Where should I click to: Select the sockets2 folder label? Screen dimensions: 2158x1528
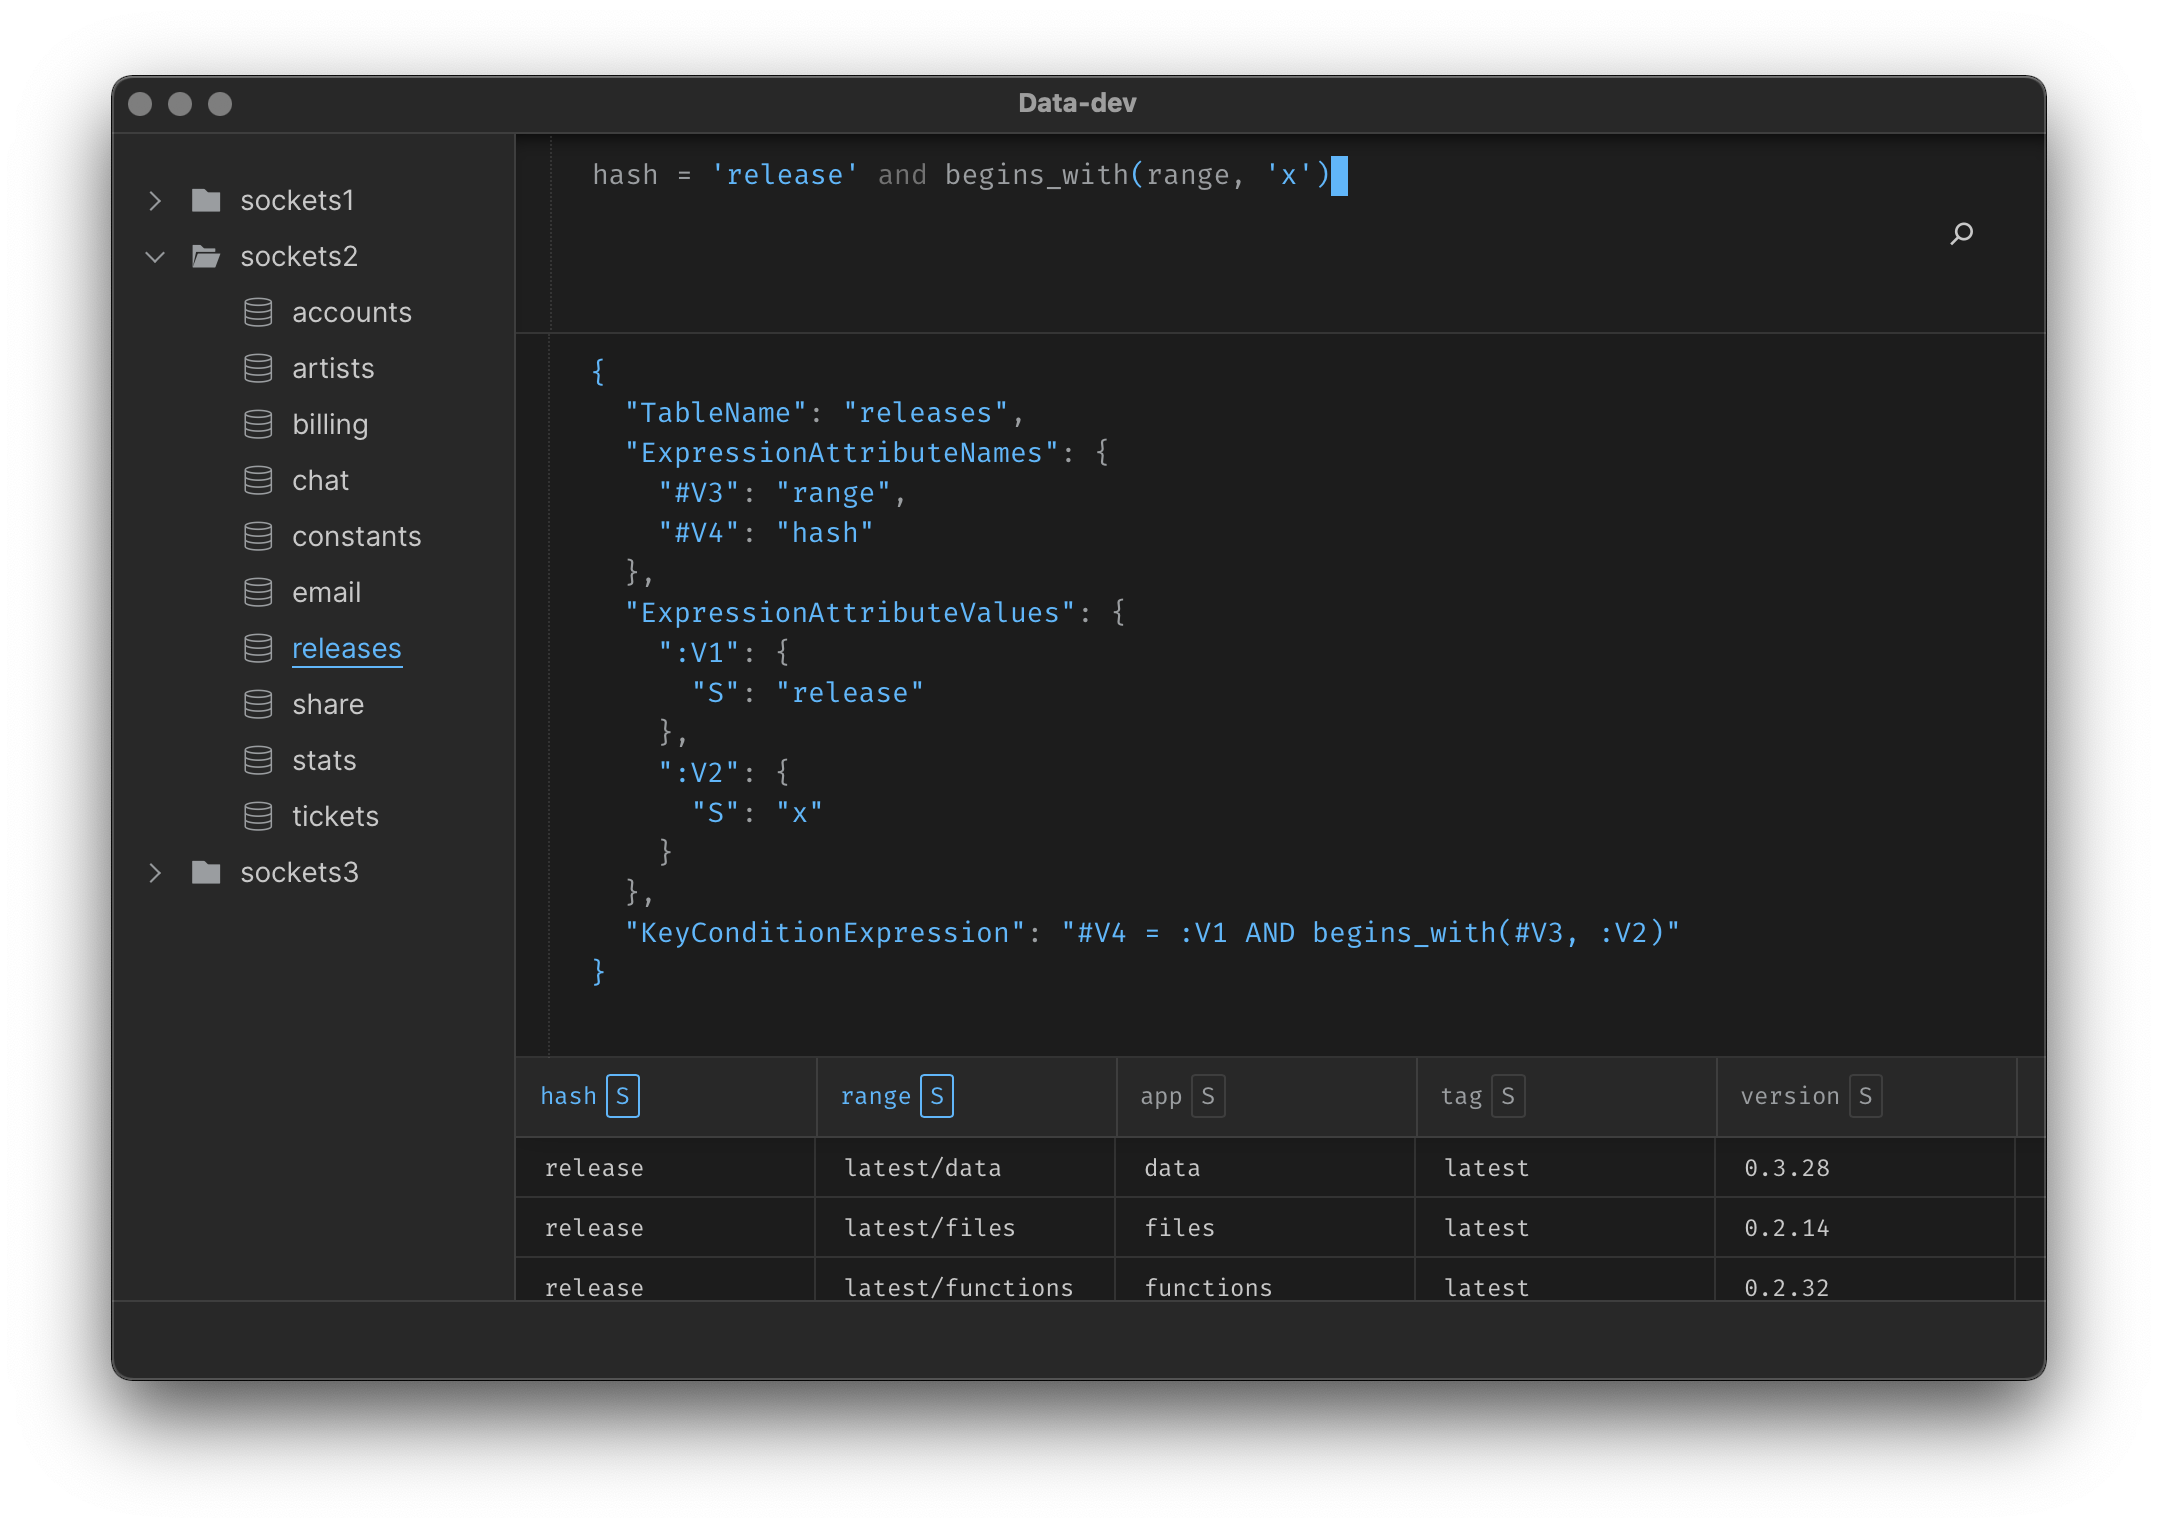click(x=299, y=257)
